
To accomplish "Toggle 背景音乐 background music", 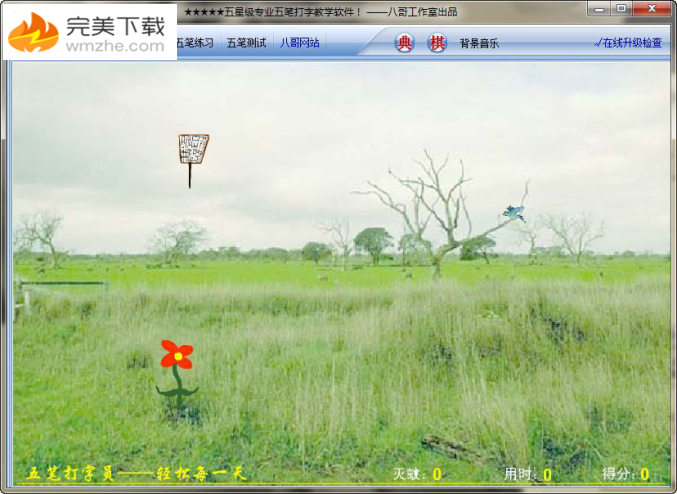I will (x=479, y=43).
